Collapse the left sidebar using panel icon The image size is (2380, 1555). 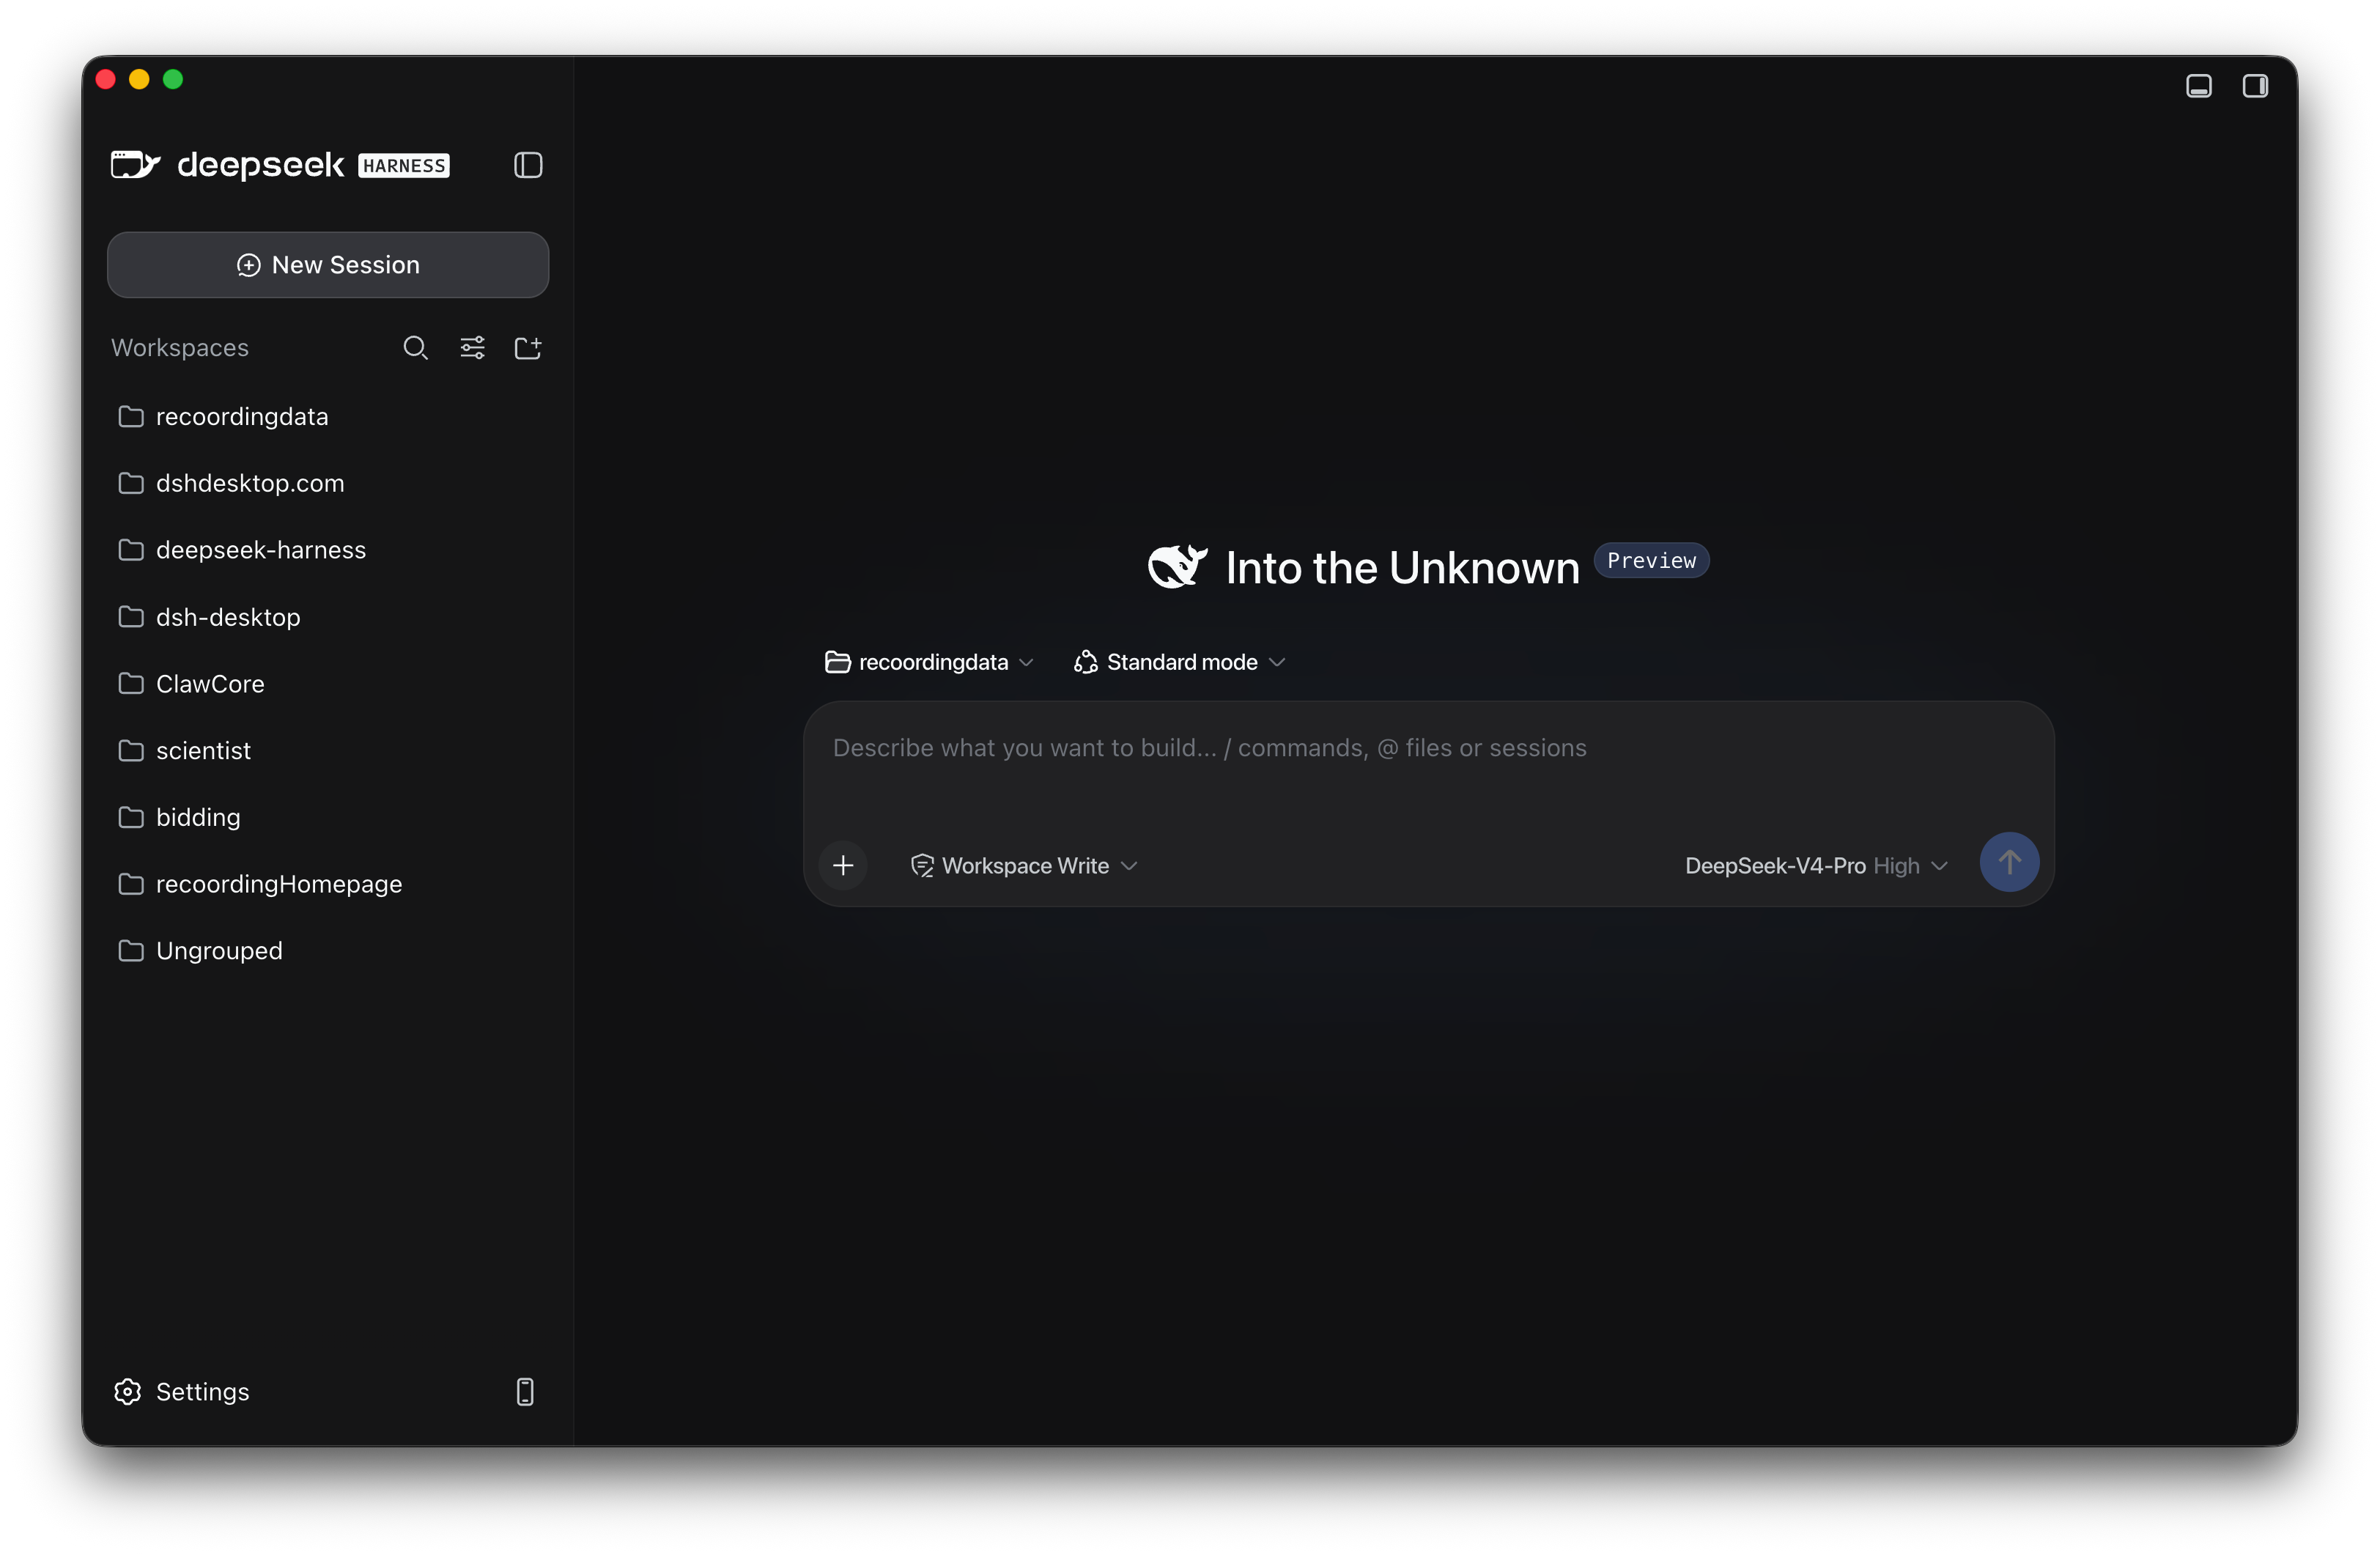pos(528,165)
